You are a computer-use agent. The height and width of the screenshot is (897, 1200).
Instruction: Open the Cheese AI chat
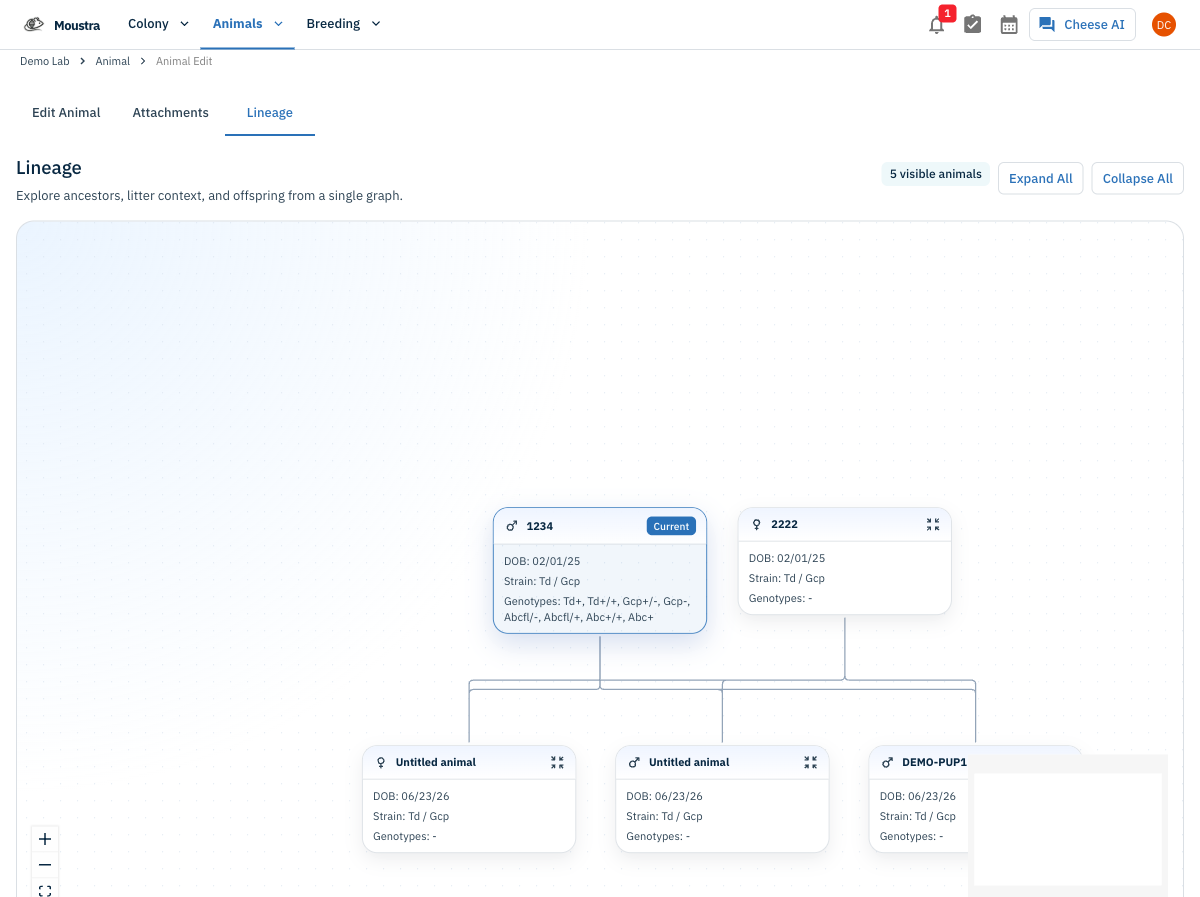click(x=1082, y=25)
